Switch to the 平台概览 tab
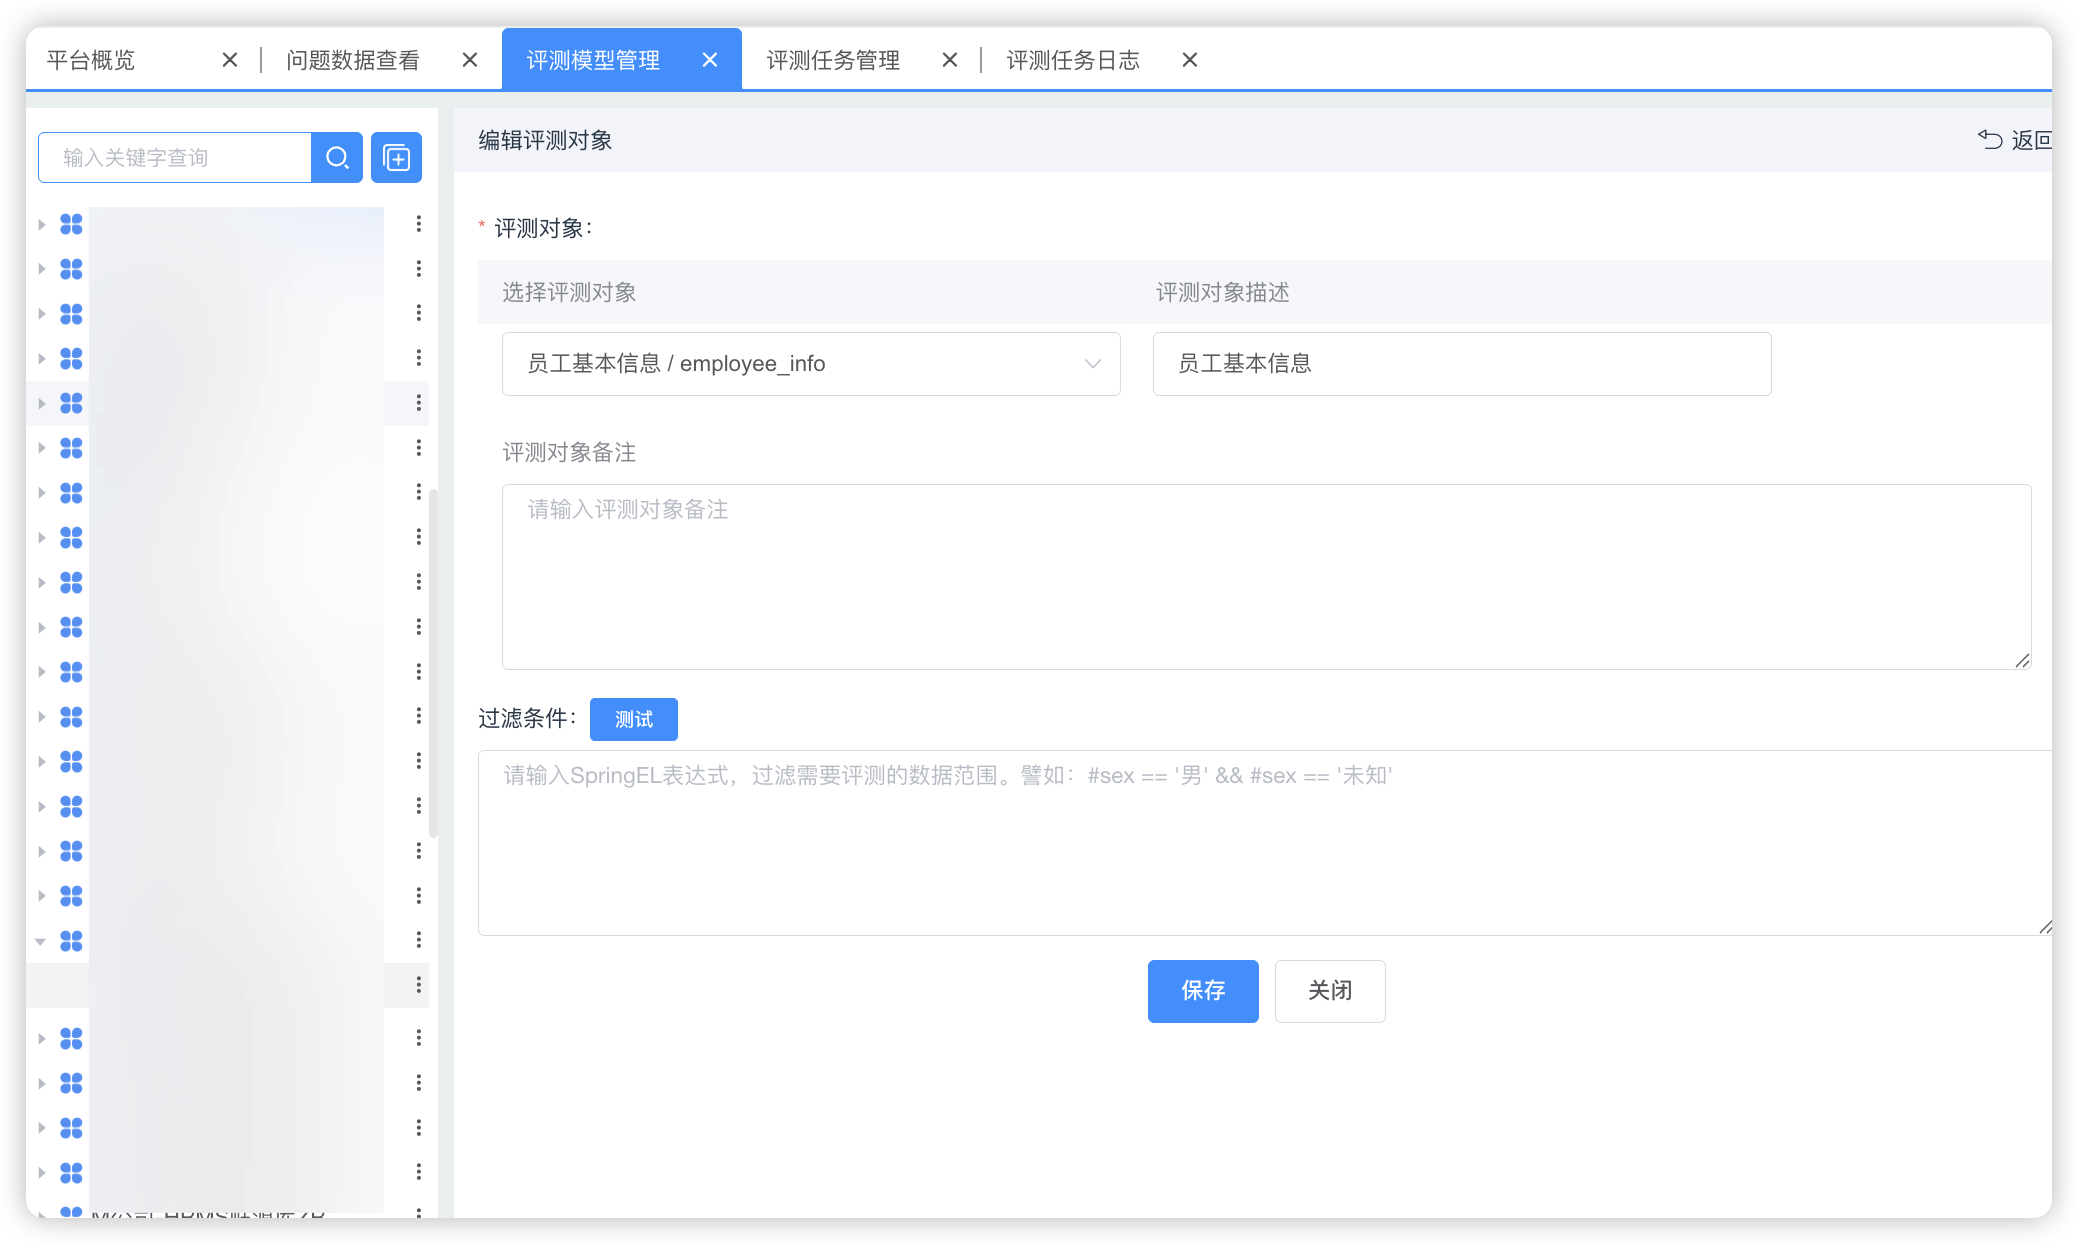The height and width of the screenshot is (1244, 2078). coord(91,60)
